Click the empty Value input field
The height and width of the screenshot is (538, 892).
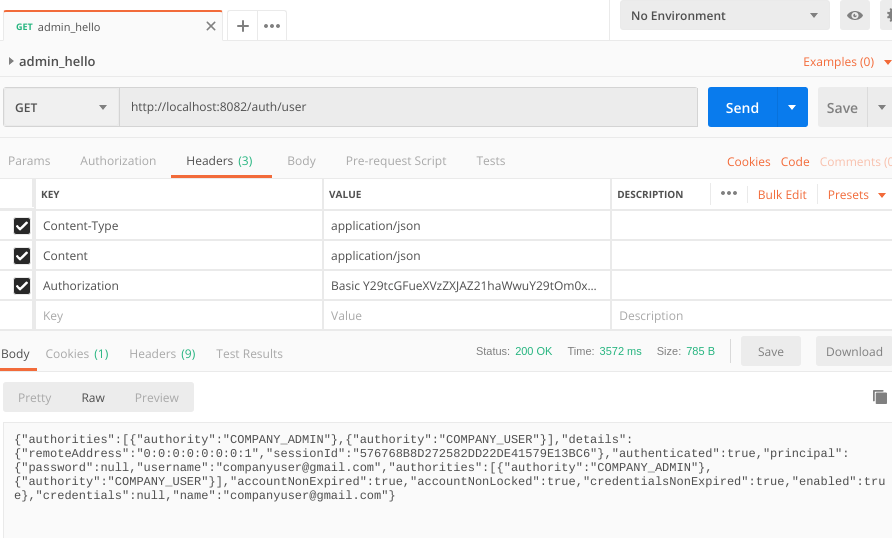[467, 316]
